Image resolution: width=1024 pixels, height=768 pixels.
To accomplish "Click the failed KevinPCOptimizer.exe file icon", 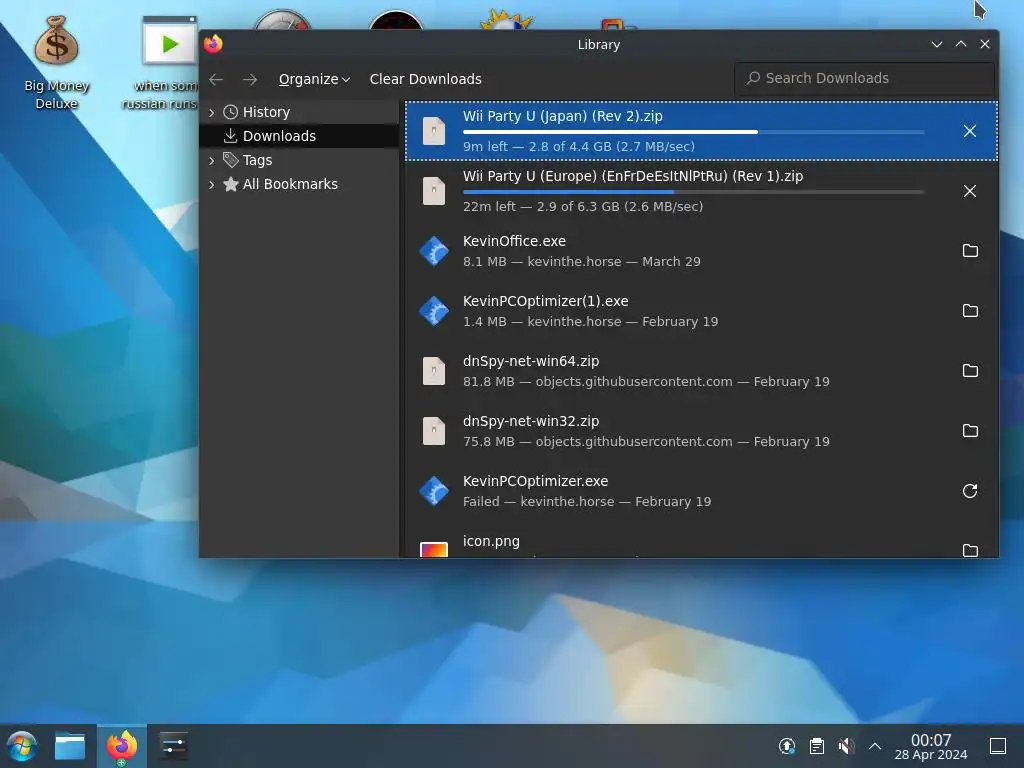I will (x=434, y=491).
